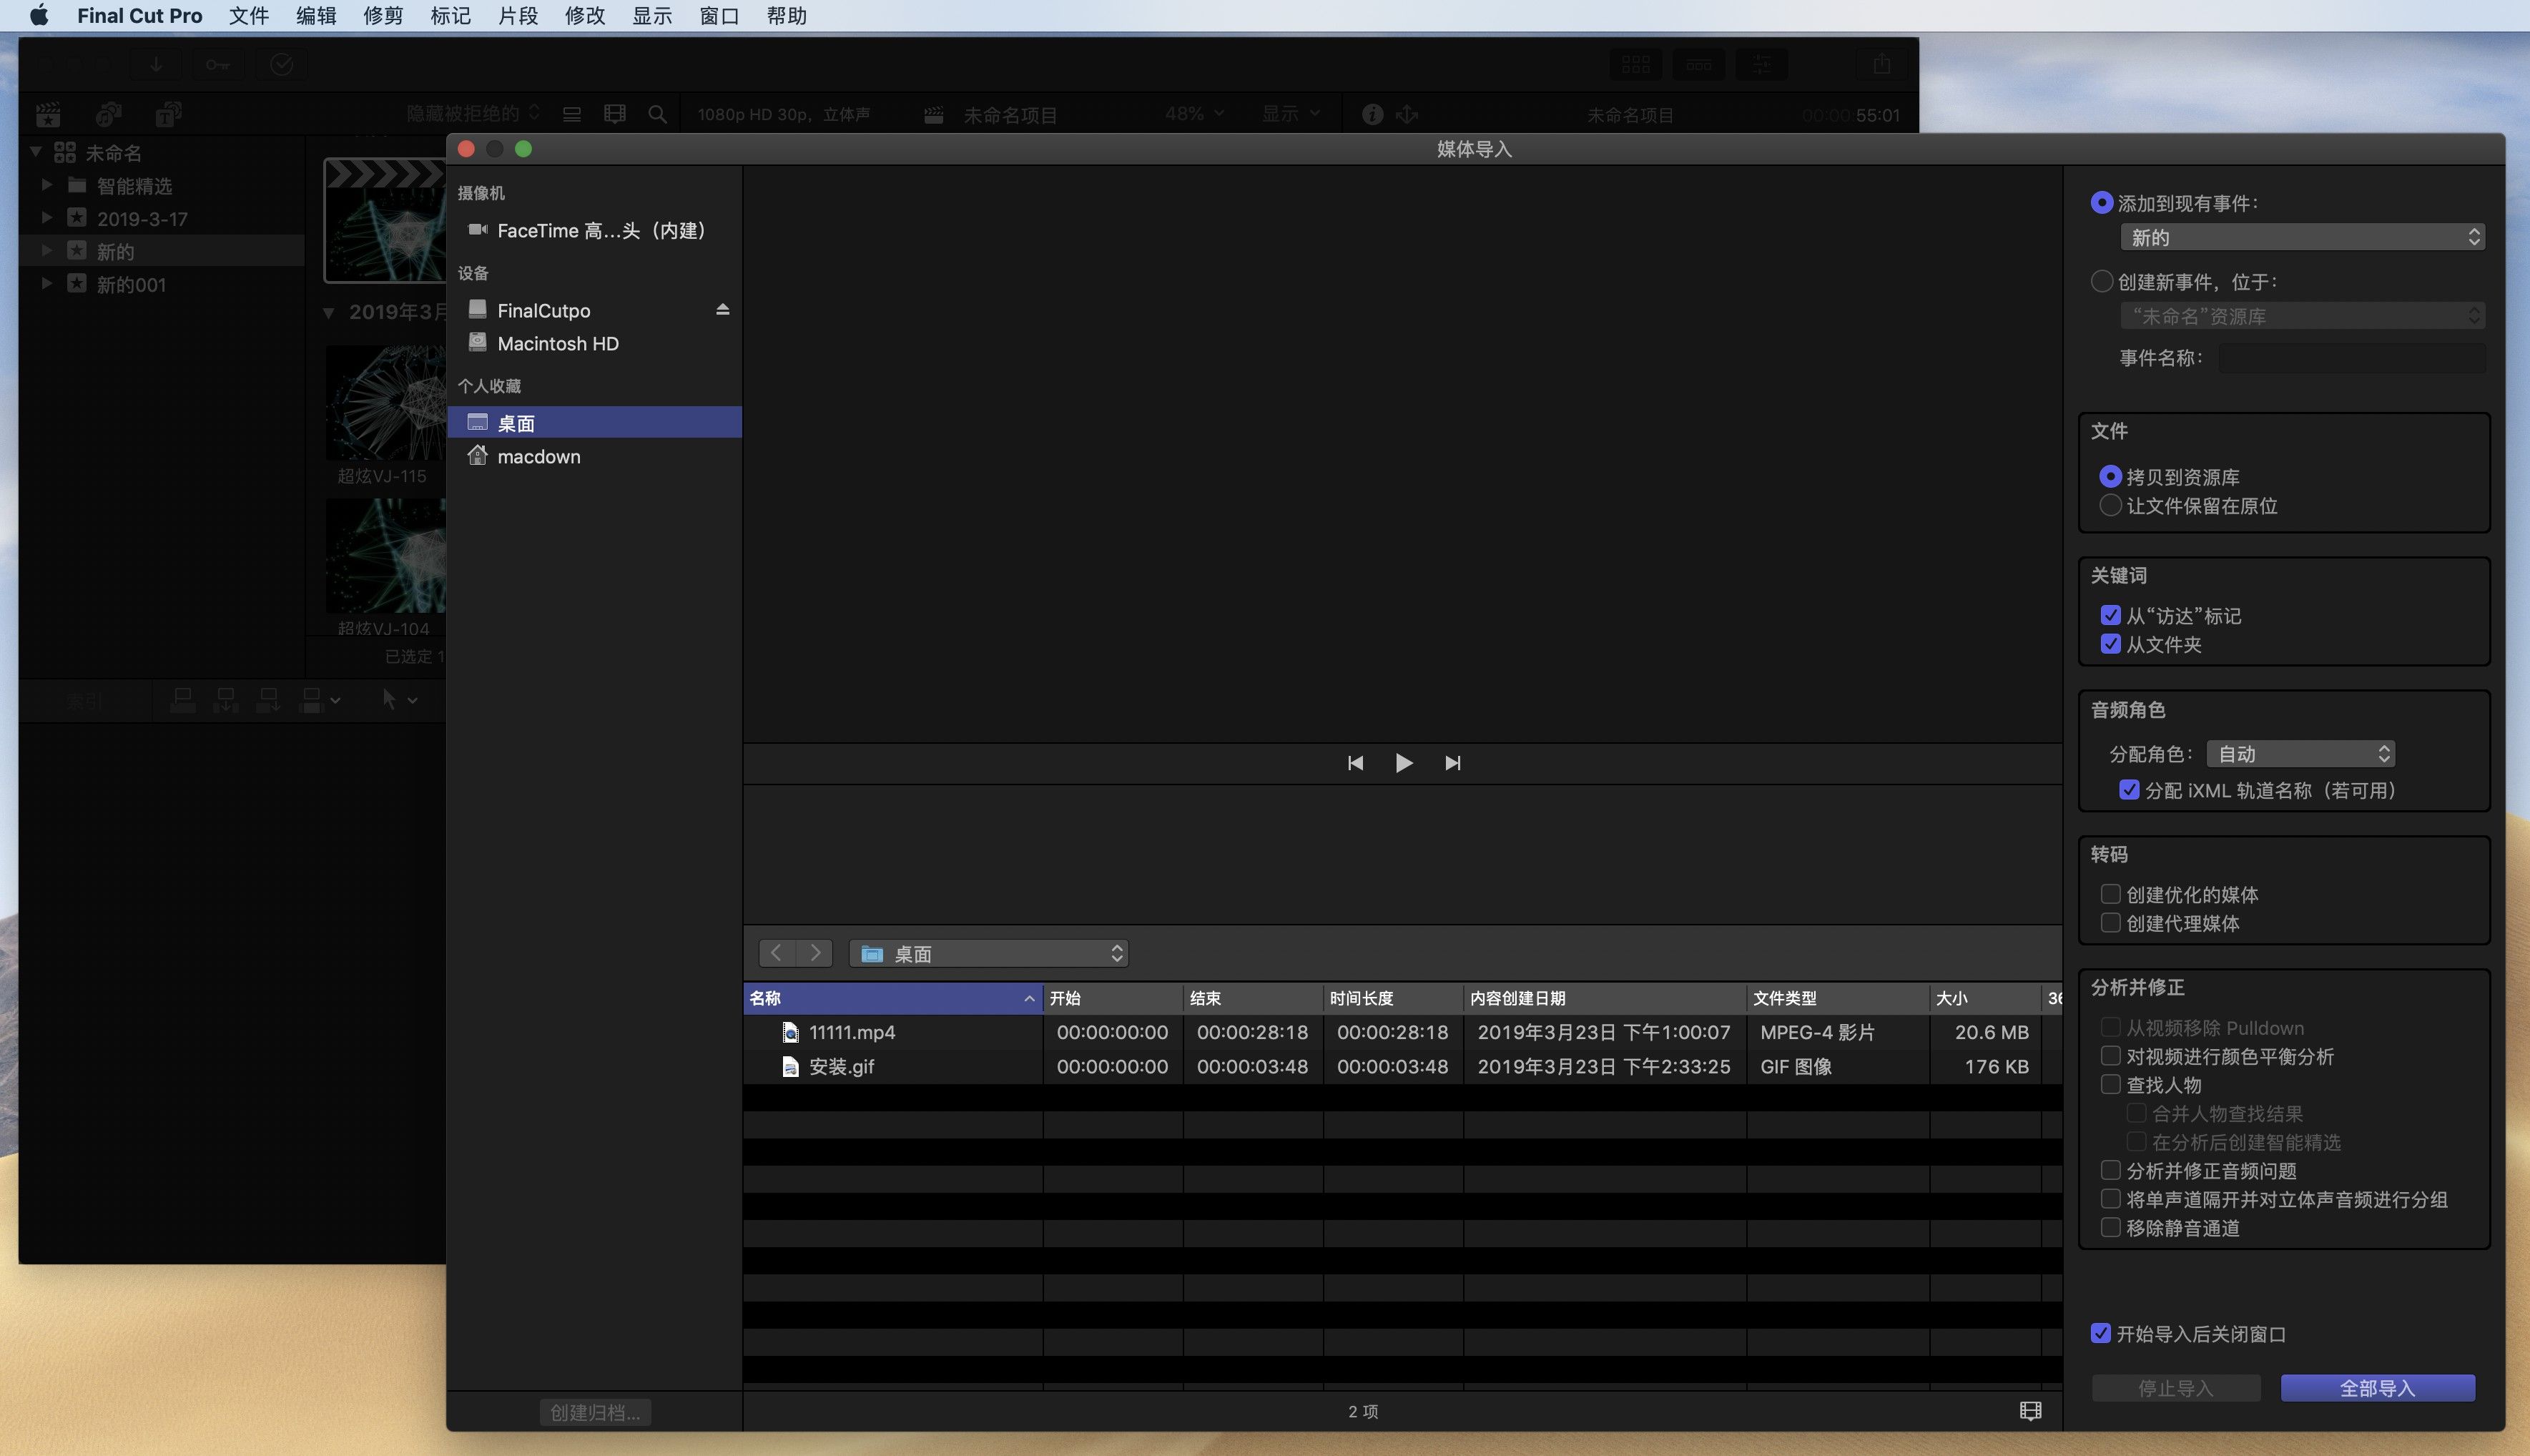Click the back navigation arrow in file browser

click(x=777, y=953)
